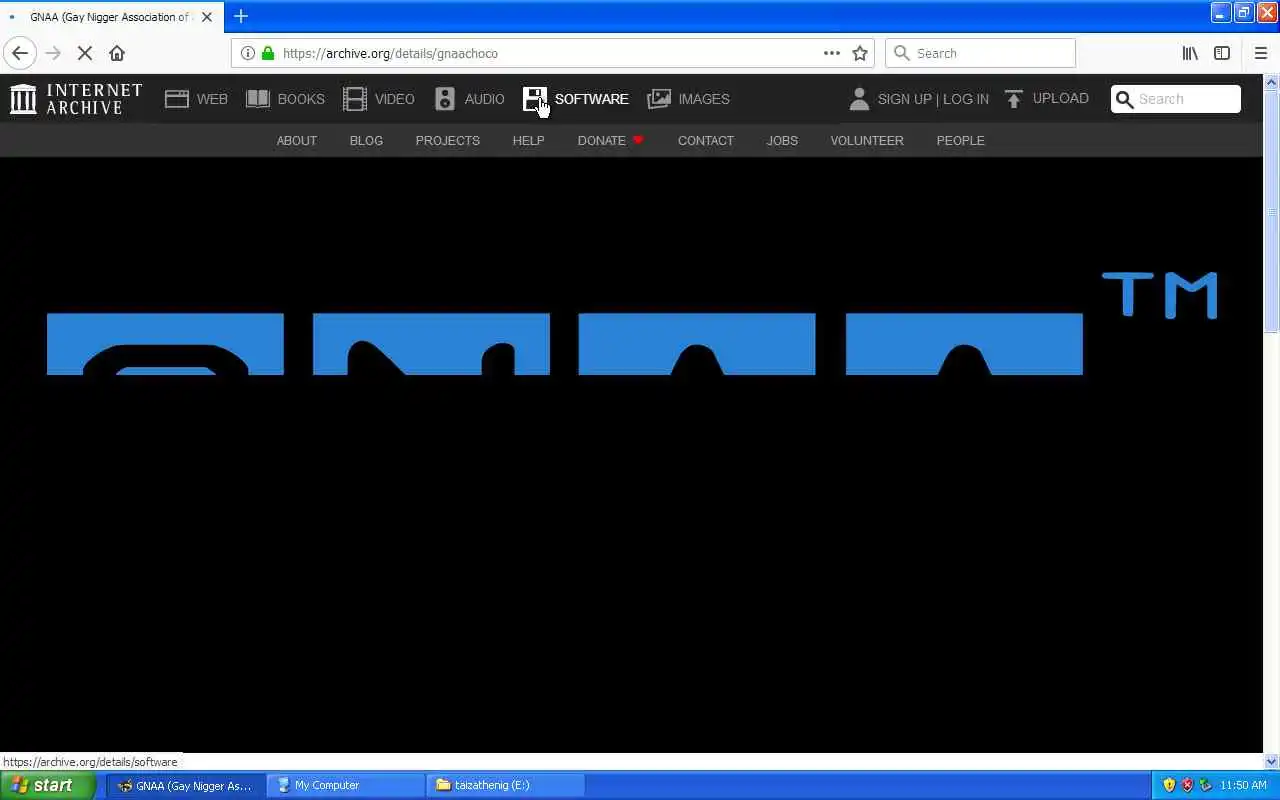
Task: Click the page scrollbar down arrow
Action: [x=1271, y=761]
